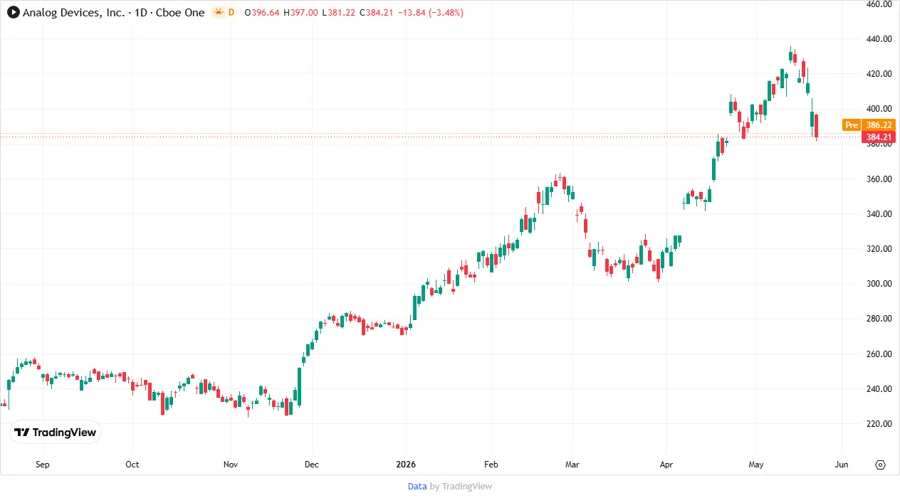Click the 360.00 price axis label
Image resolution: width=900 pixels, height=498 pixels.
tap(879, 179)
